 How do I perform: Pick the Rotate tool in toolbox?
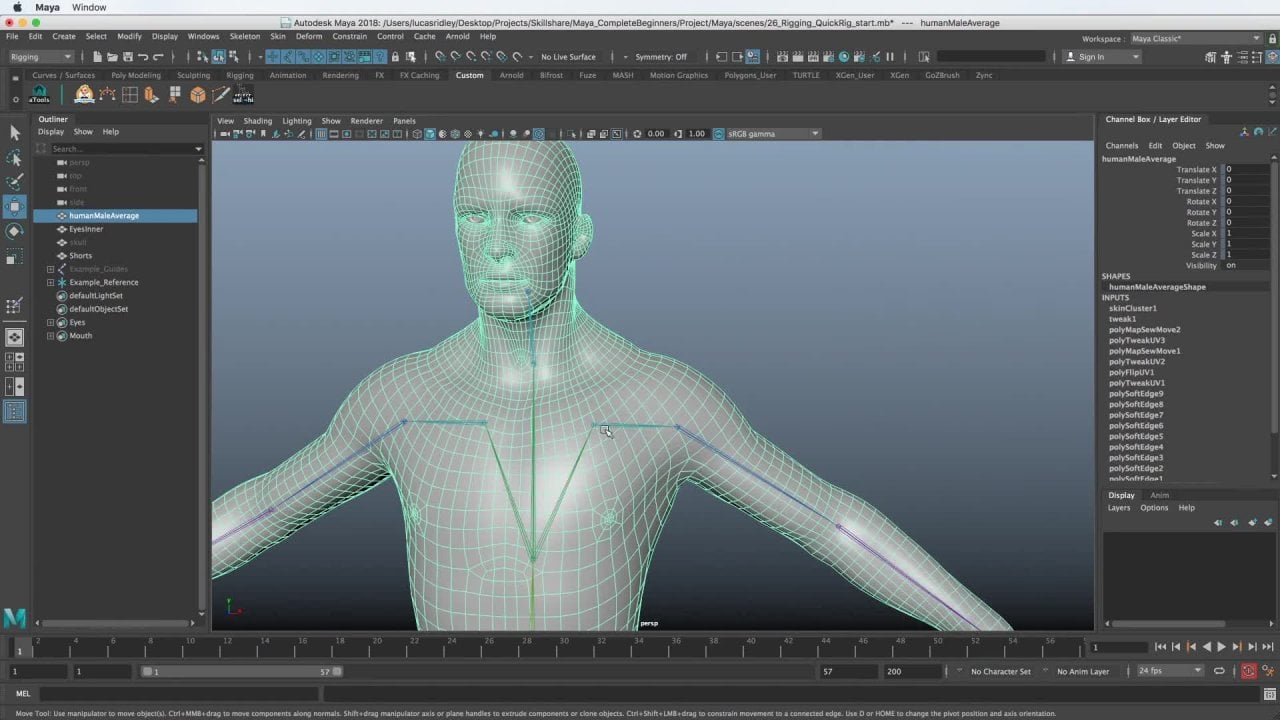pos(15,232)
